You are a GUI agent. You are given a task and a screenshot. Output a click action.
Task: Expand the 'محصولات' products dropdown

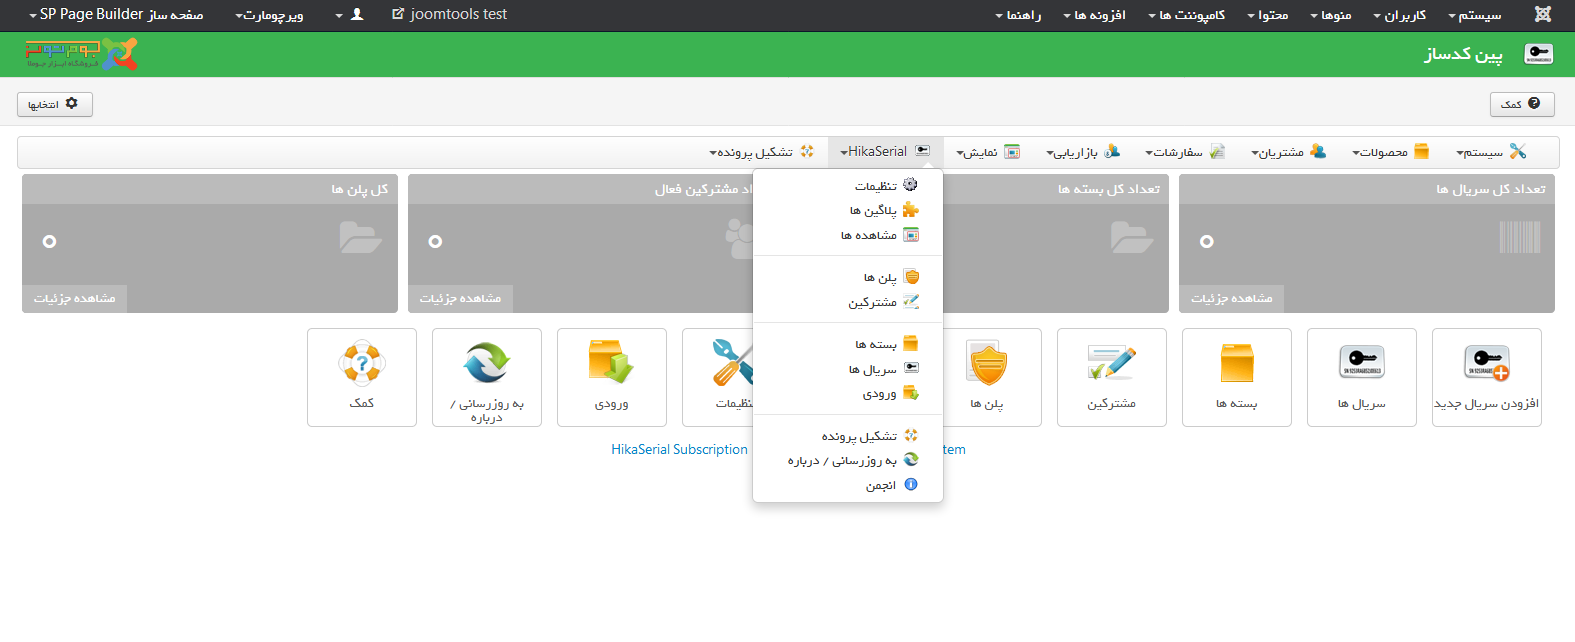pyautogui.click(x=1390, y=152)
